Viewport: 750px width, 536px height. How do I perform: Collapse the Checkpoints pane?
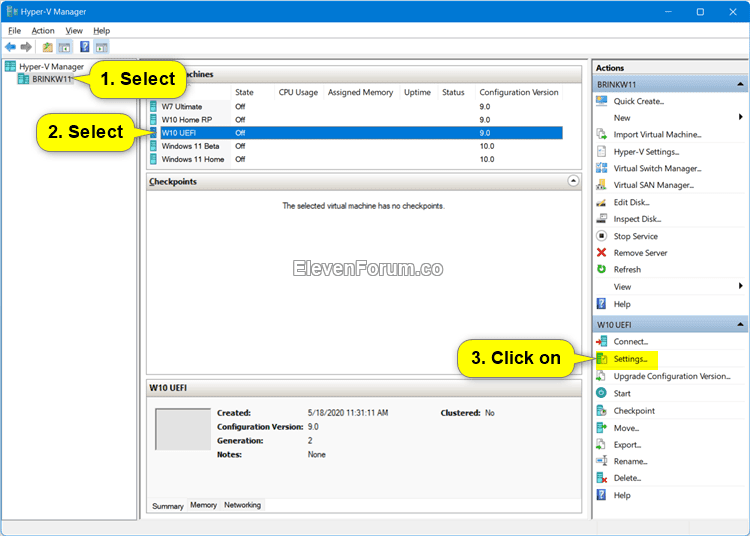click(x=573, y=181)
